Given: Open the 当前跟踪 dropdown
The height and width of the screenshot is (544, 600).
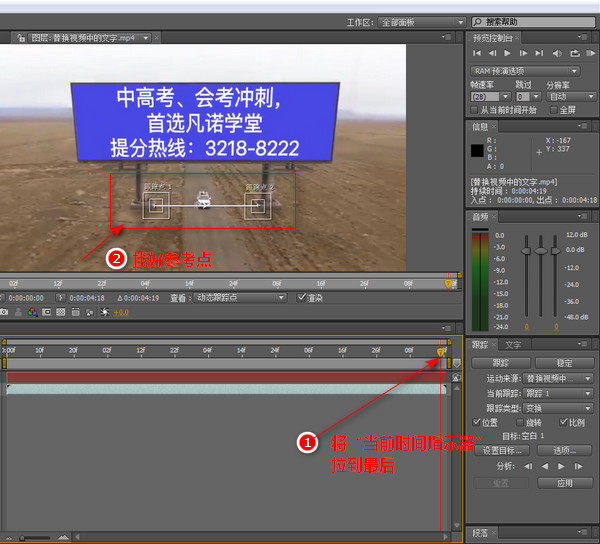Looking at the screenshot, I should click(x=558, y=393).
